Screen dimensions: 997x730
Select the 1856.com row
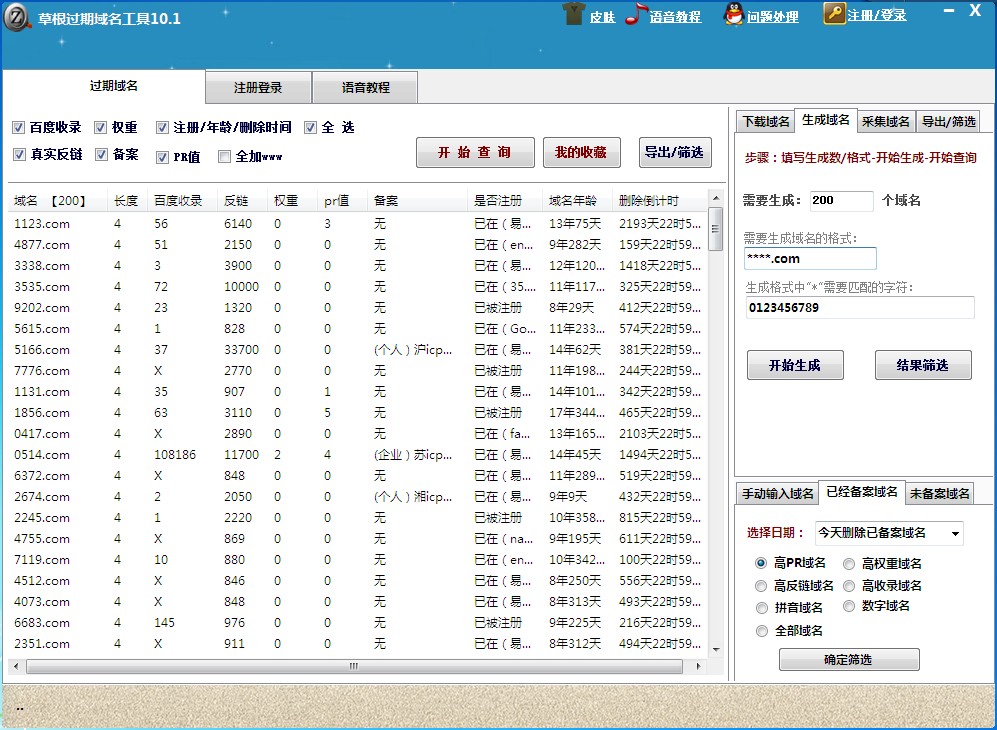pos(357,413)
